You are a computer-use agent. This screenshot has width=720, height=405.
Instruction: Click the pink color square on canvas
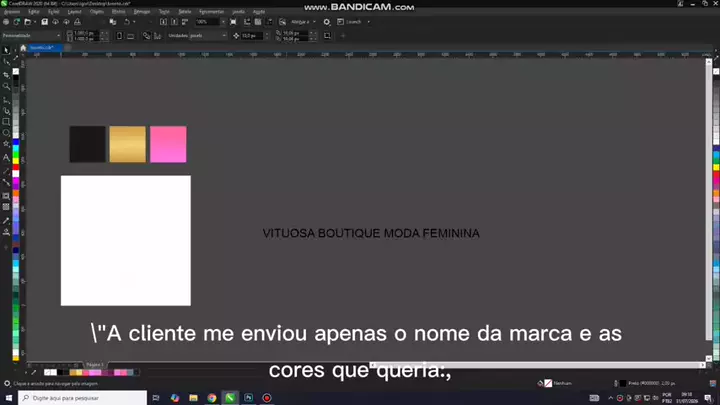click(168, 144)
